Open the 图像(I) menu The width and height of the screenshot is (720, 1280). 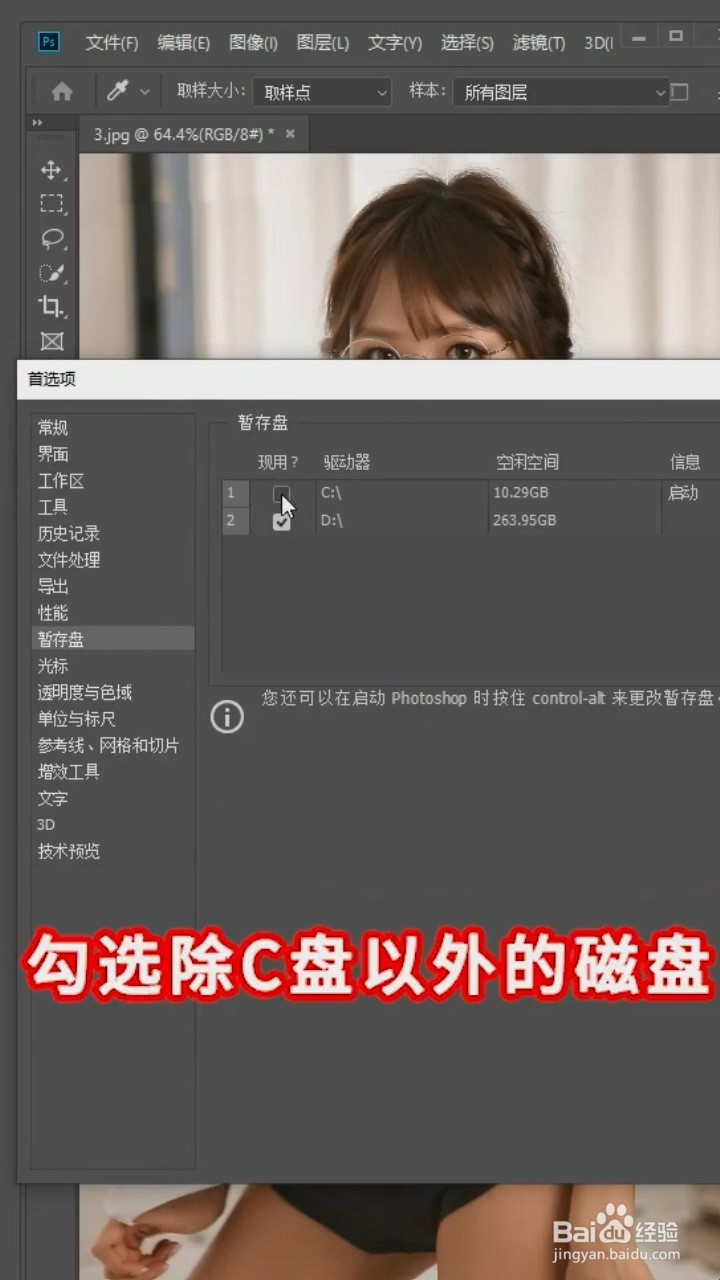click(253, 43)
